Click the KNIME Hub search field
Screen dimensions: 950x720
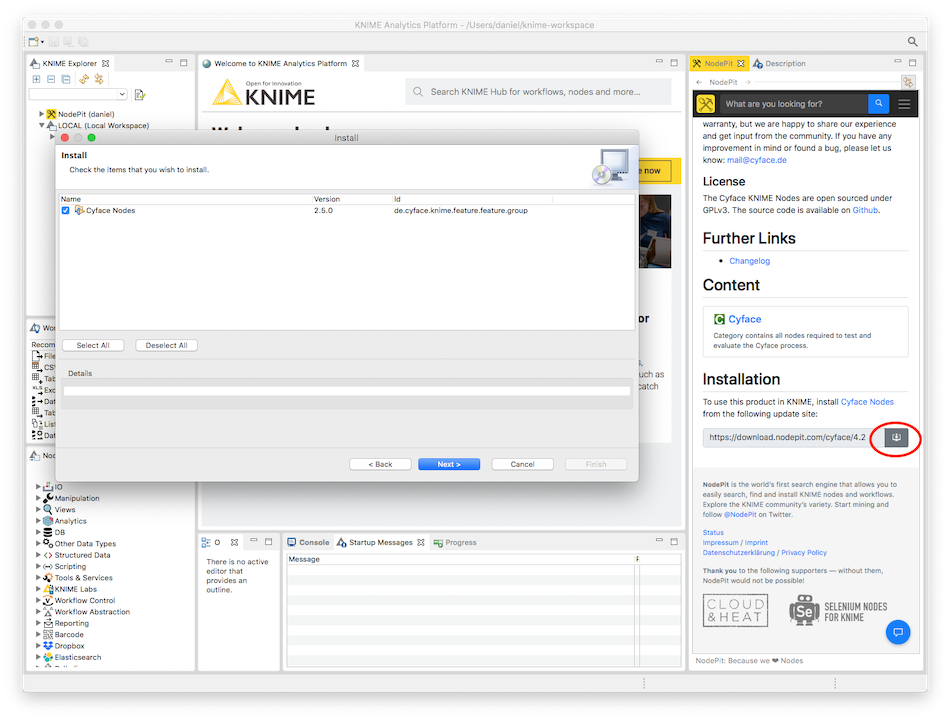click(538, 92)
